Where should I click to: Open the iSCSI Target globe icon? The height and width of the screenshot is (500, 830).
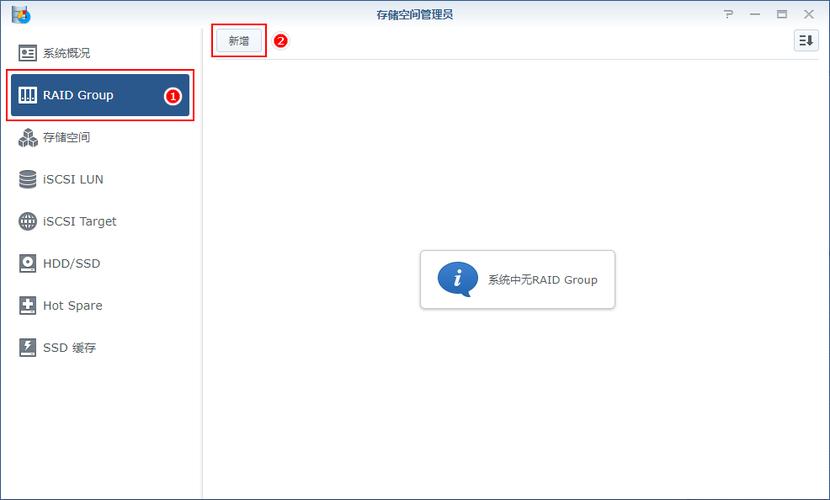(28, 221)
